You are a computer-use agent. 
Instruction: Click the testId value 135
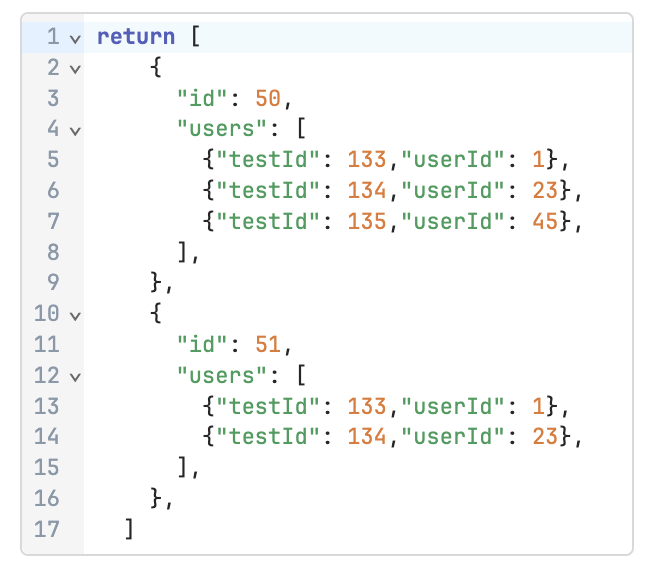coord(366,222)
